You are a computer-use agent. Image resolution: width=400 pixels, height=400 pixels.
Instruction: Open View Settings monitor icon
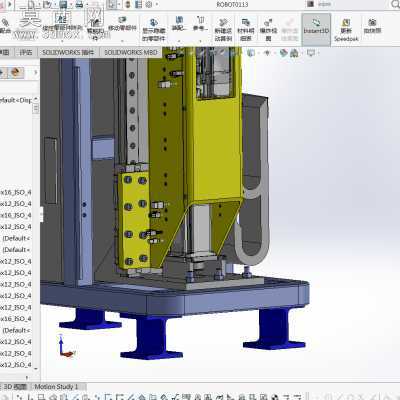pos(311,53)
